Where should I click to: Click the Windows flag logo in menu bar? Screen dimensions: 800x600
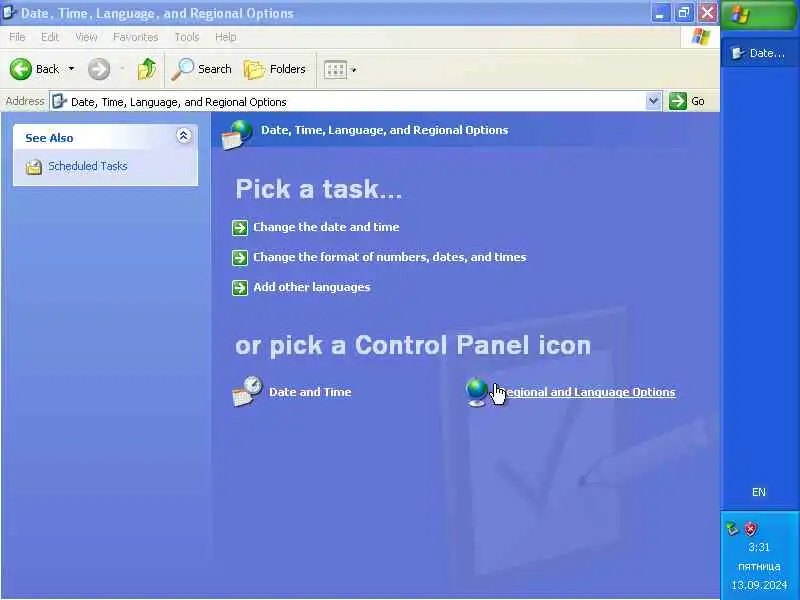pyautogui.click(x=701, y=37)
